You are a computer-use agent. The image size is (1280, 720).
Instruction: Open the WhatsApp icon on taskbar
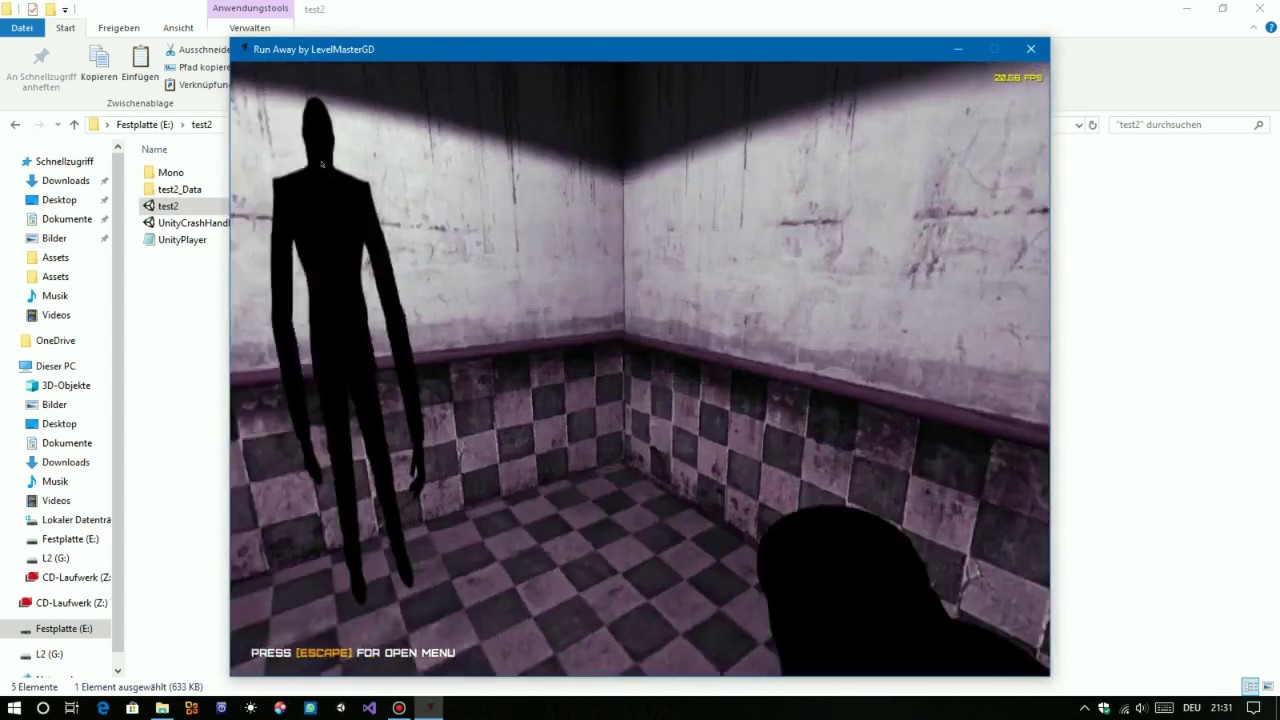point(310,708)
